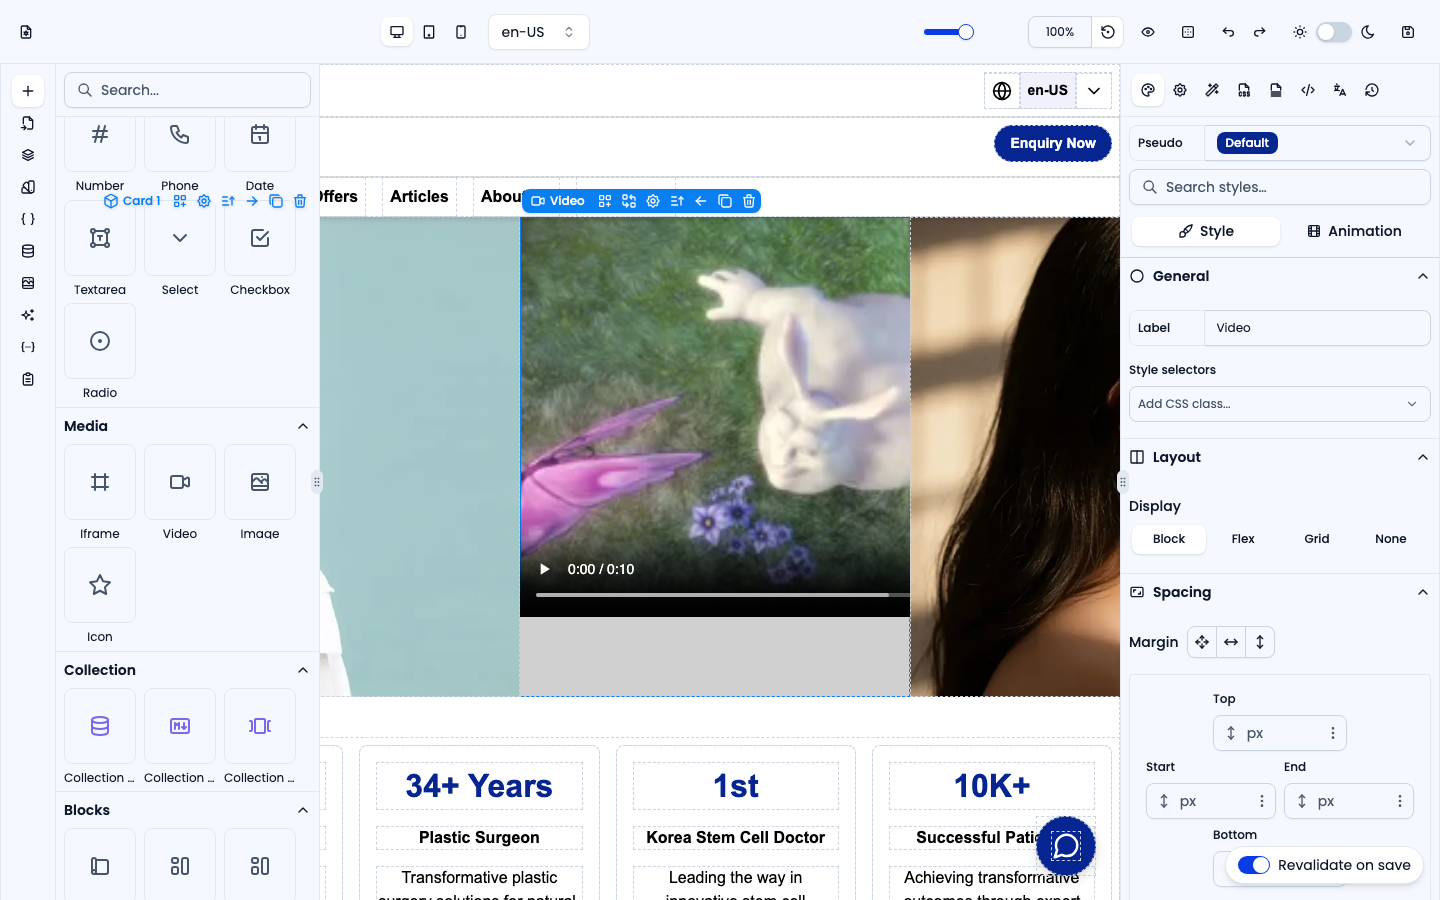
Task: Open the Add CSS class dropdown
Action: click(1280, 404)
